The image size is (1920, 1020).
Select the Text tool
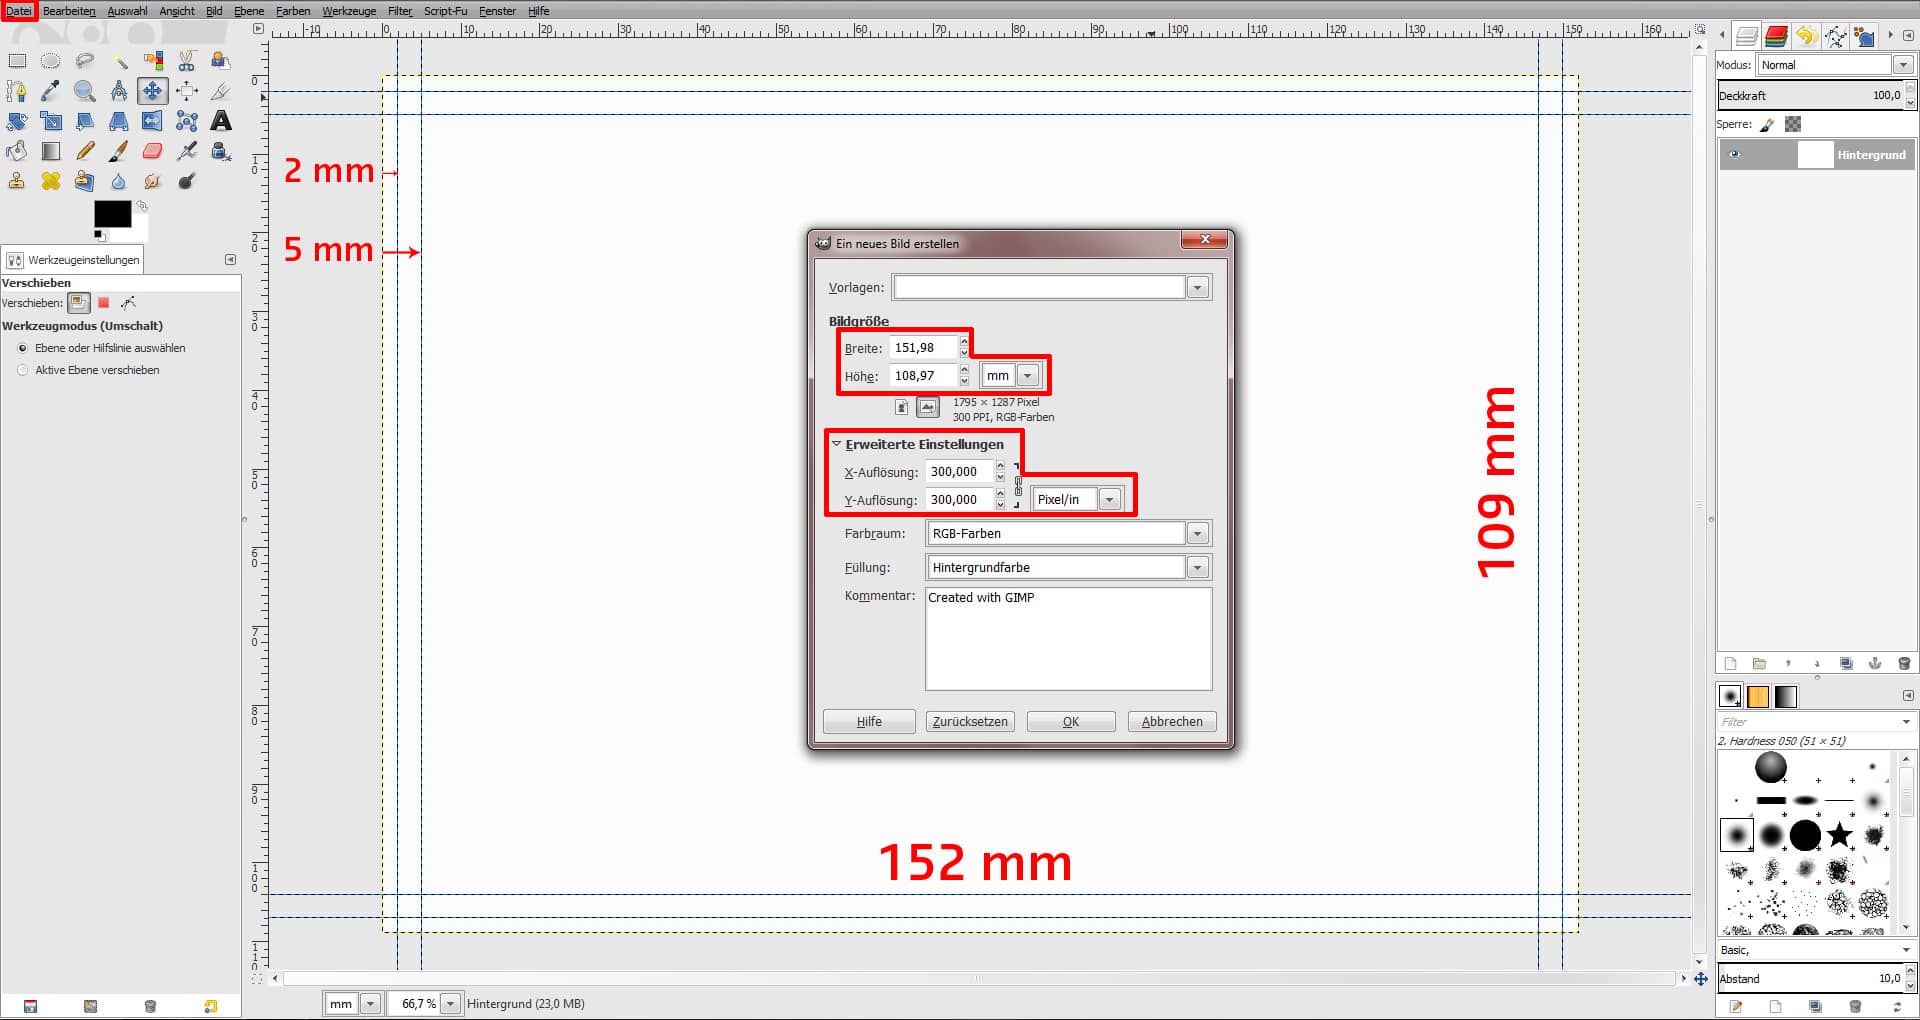220,121
